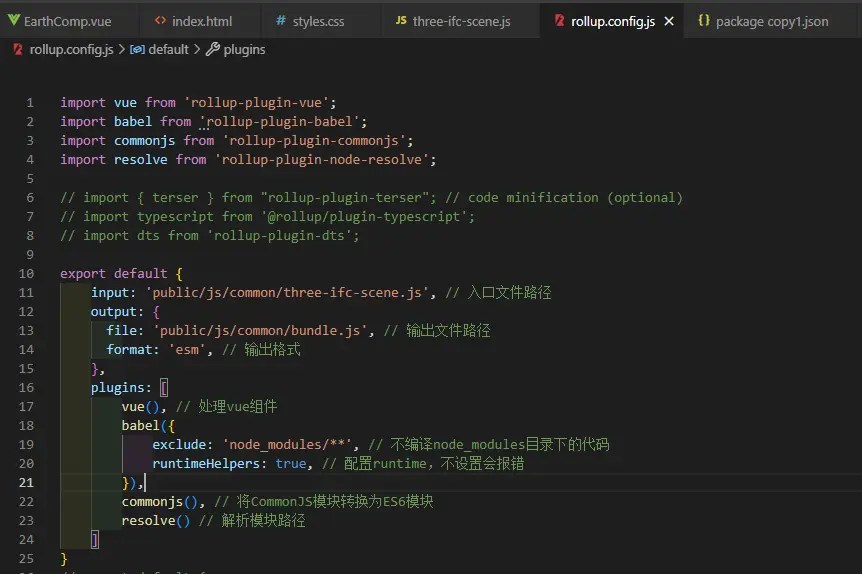Click the 'public/js/common/bundle.js' string
The height and width of the screenshot is (574, 862).
(260, 330)
